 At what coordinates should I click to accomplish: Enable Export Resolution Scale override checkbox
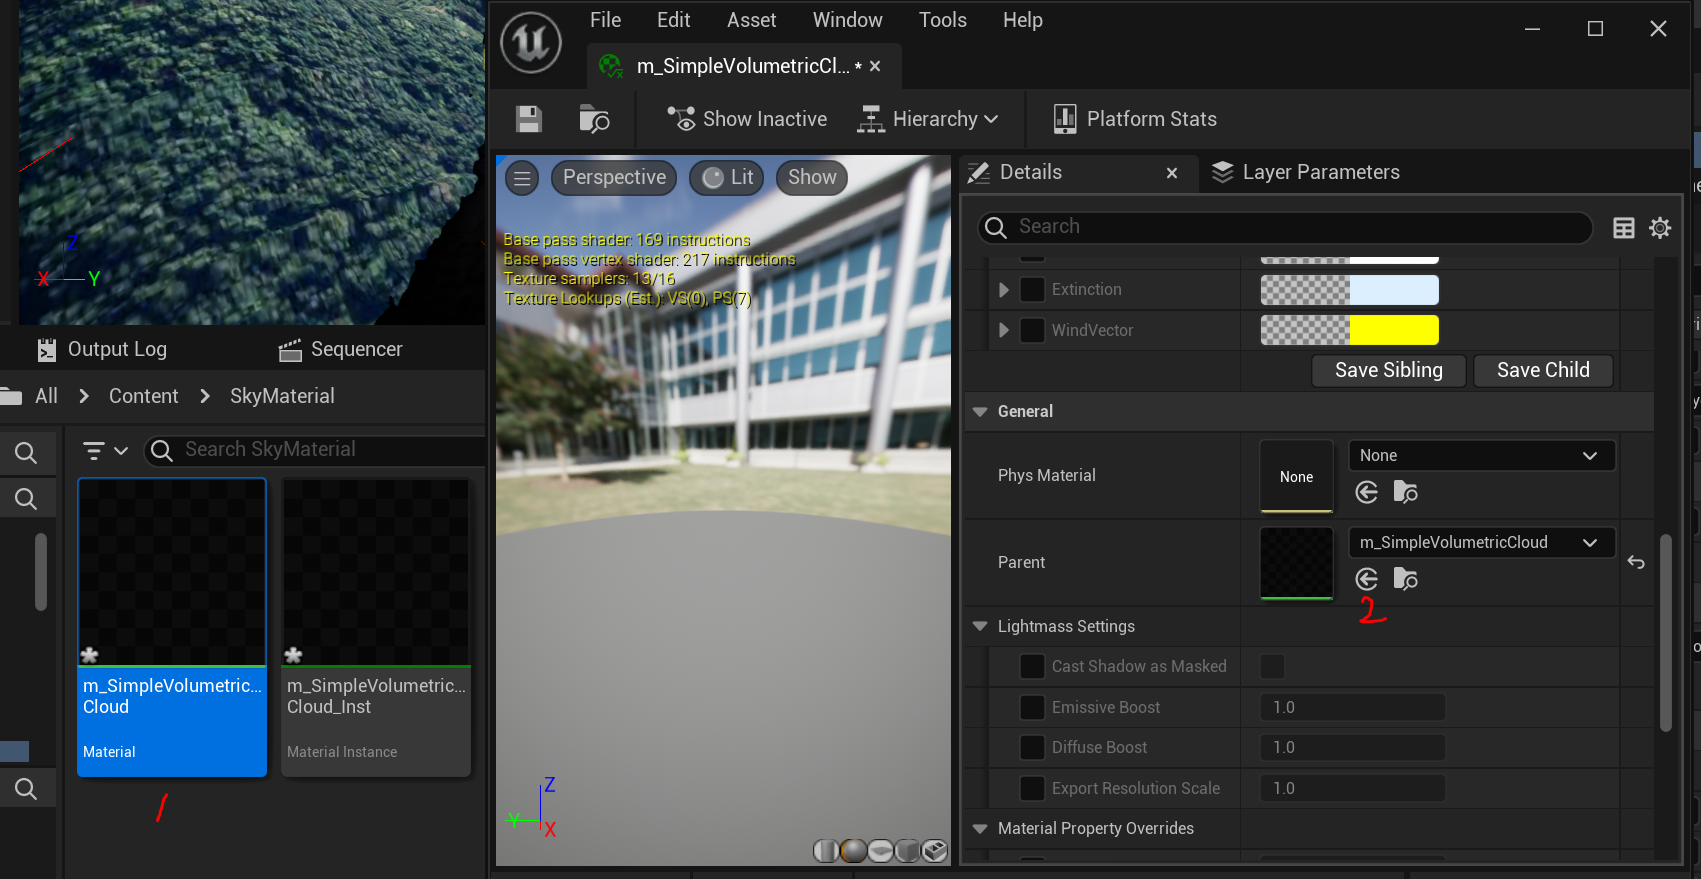click(x=1032, y=788)
